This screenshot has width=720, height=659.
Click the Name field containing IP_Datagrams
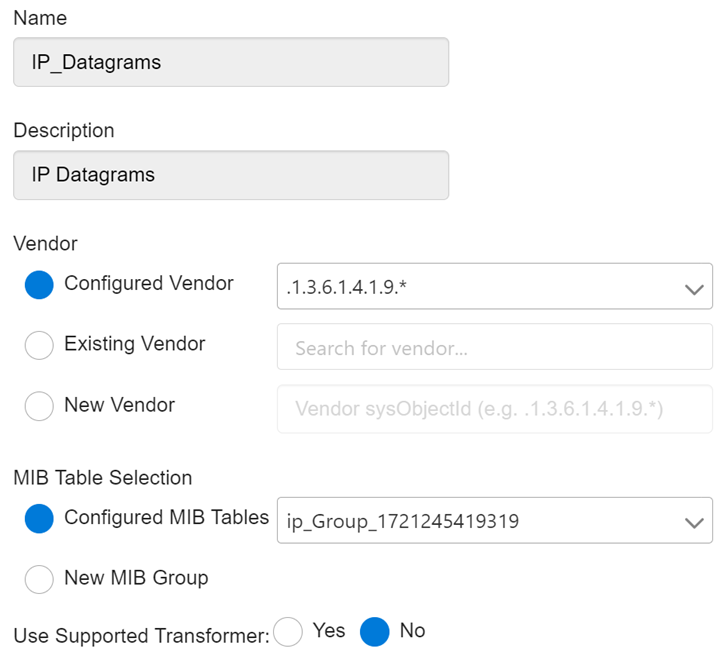[231, 62]
